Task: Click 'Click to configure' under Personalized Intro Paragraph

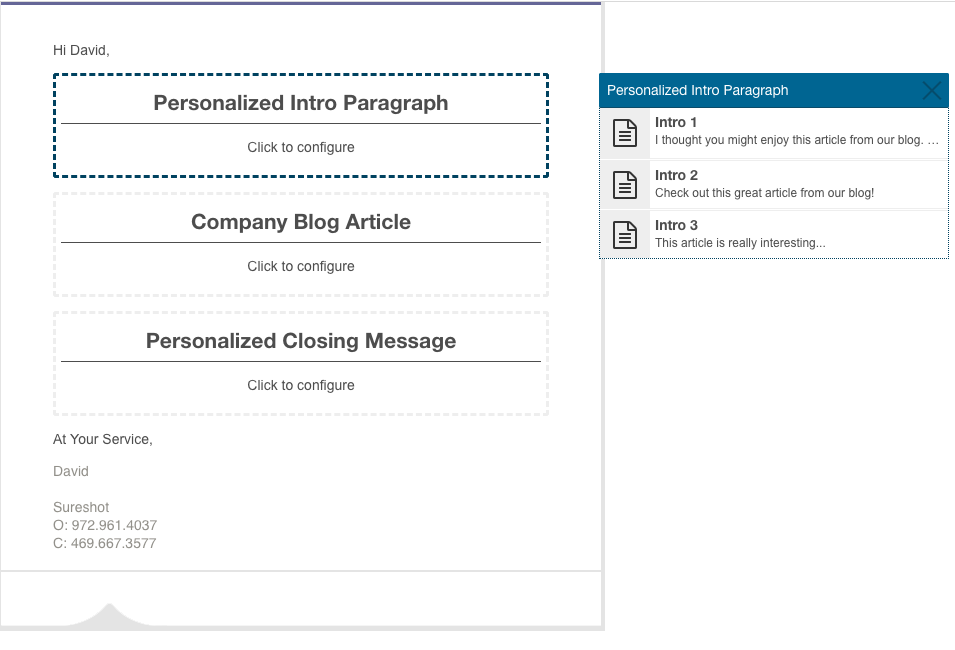Action: tap(301, 147)
